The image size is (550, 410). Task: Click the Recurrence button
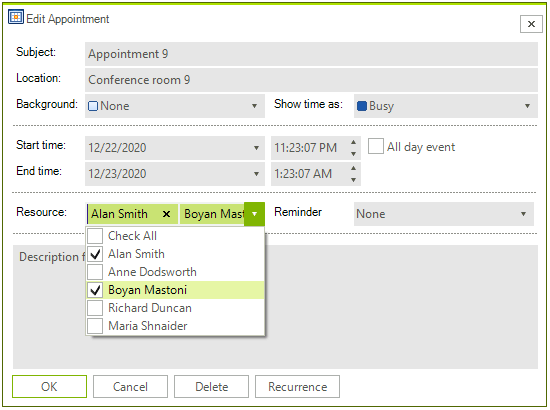(x=297, y=387)
